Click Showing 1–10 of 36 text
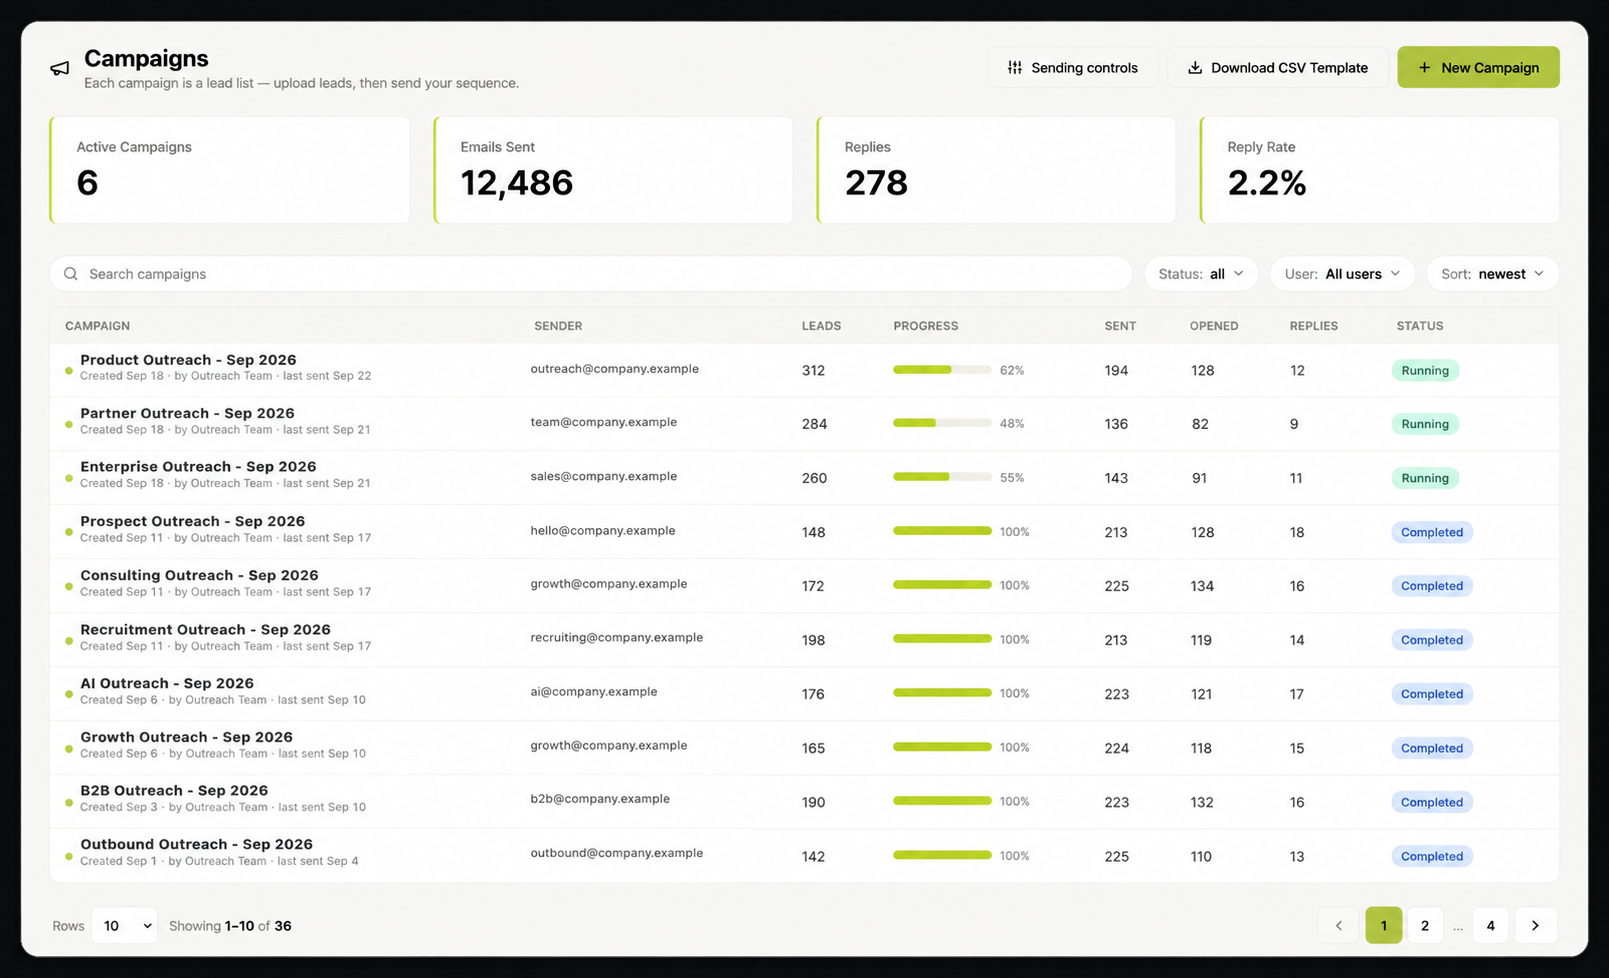The image size is (1609, 978). point(230,926)
